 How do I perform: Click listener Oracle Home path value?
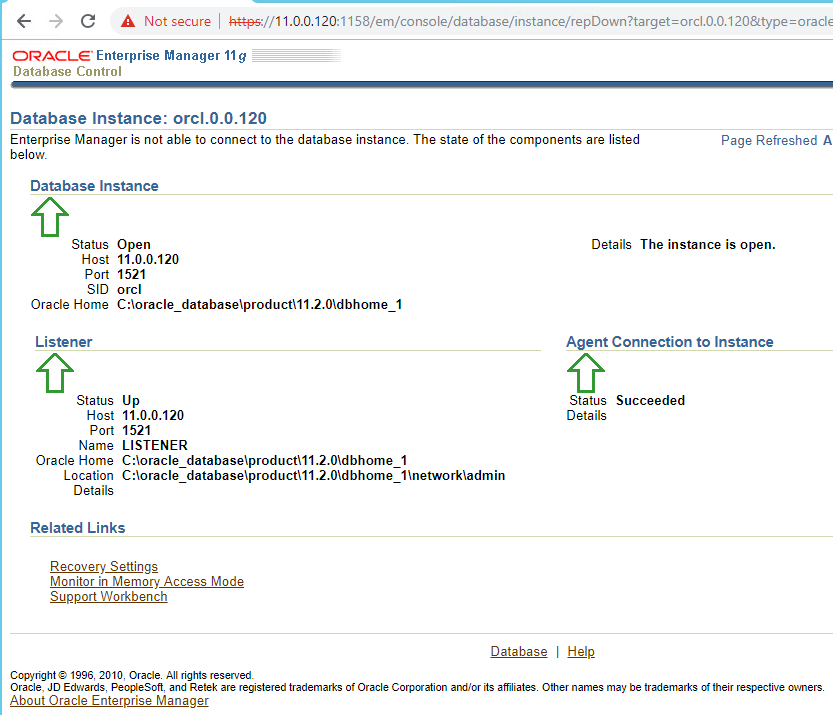coord(265,460)
